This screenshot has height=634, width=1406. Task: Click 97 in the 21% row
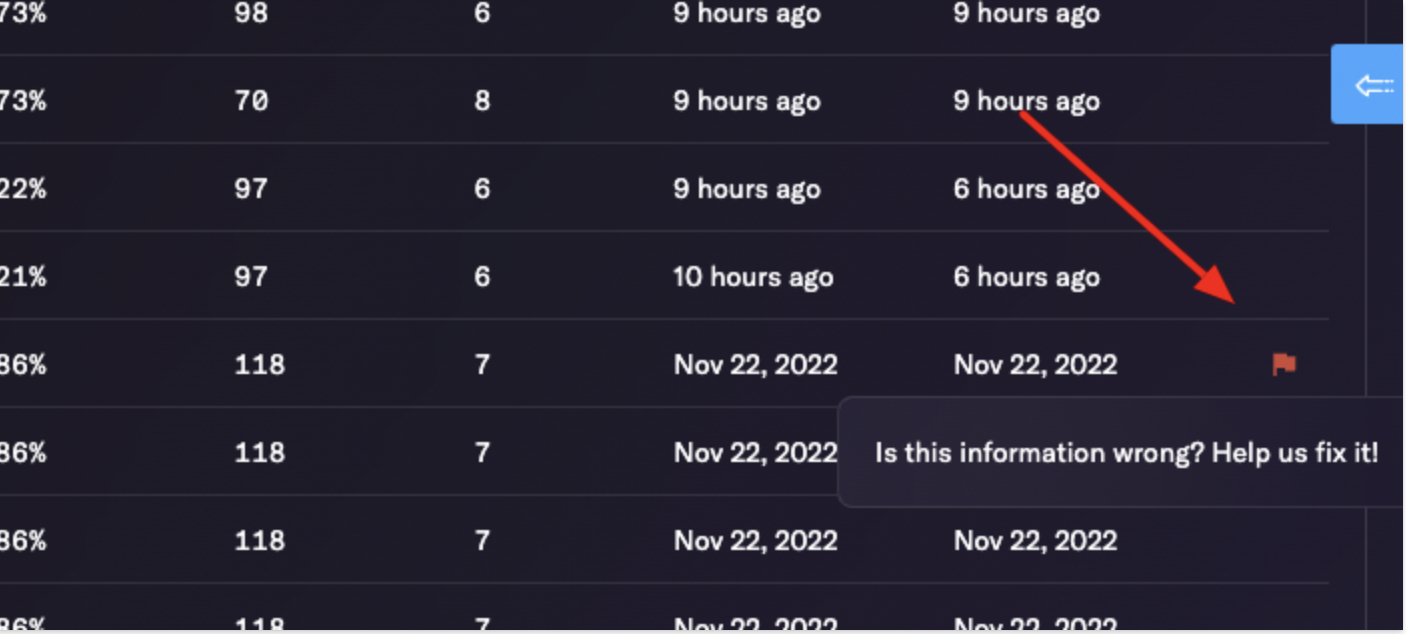pos(251,277)
